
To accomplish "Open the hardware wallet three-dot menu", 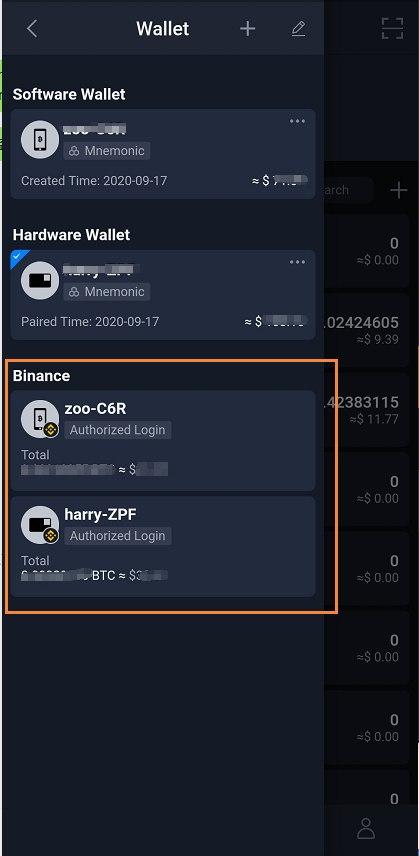I will (297, 262).
